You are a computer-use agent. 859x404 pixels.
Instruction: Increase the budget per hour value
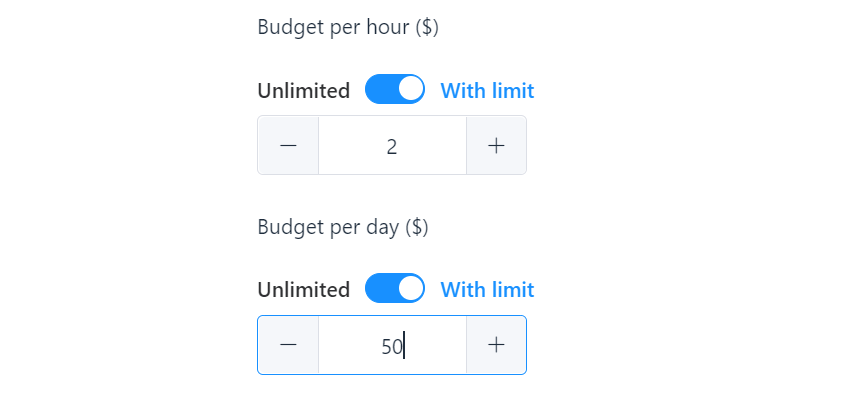coord(496,146)
